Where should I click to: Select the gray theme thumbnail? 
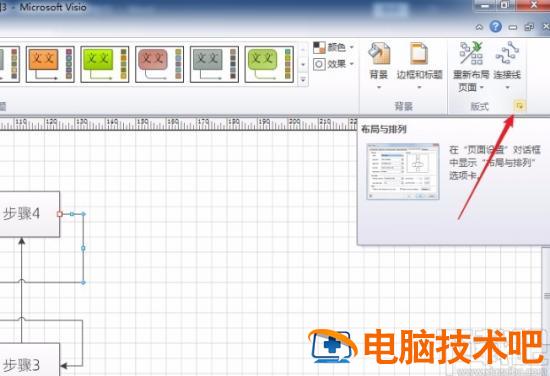[x=214, y=64]
